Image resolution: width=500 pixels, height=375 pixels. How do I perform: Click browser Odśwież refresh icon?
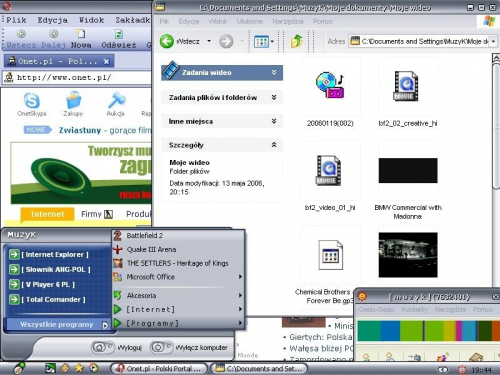(119, 34)
